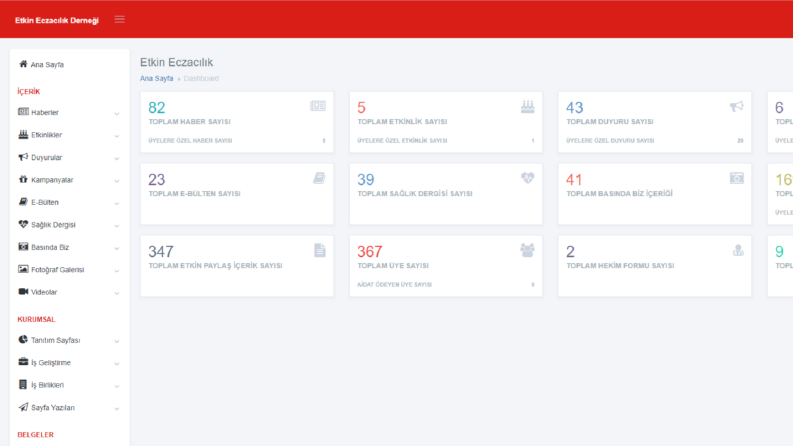
Task: Click the pie chart icon next to Tanıtım Sayfası
Action: click(x=23, y=340)
